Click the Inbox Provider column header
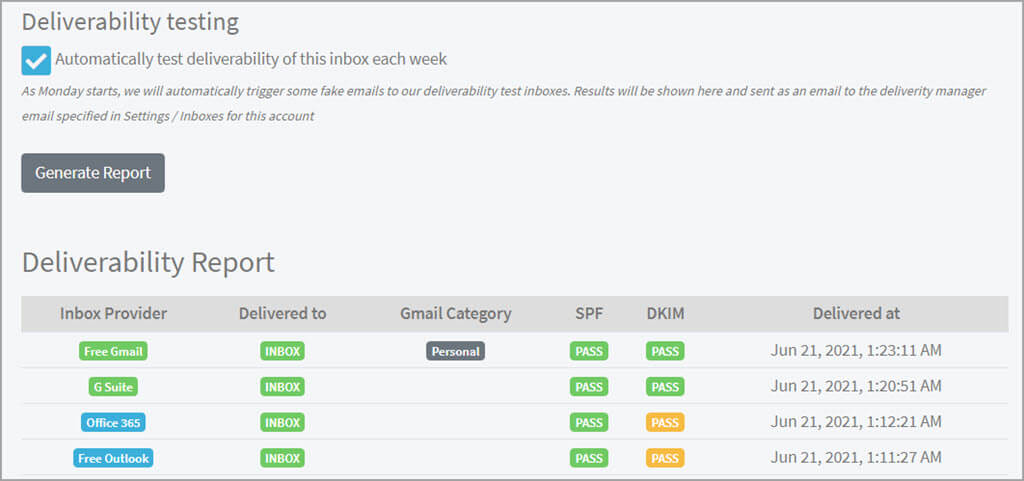The width and height of the screenshot is (1024, 481). 113,313
